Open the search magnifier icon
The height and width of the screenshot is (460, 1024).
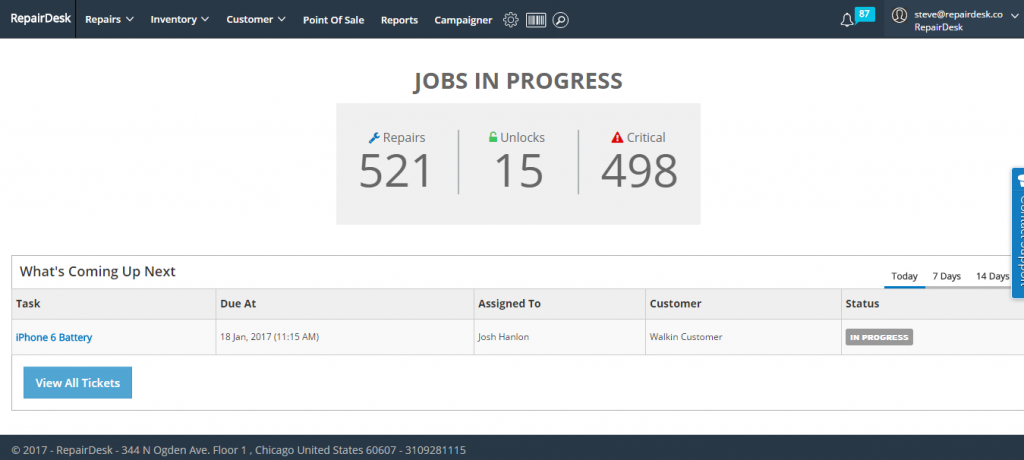[561, 20]
